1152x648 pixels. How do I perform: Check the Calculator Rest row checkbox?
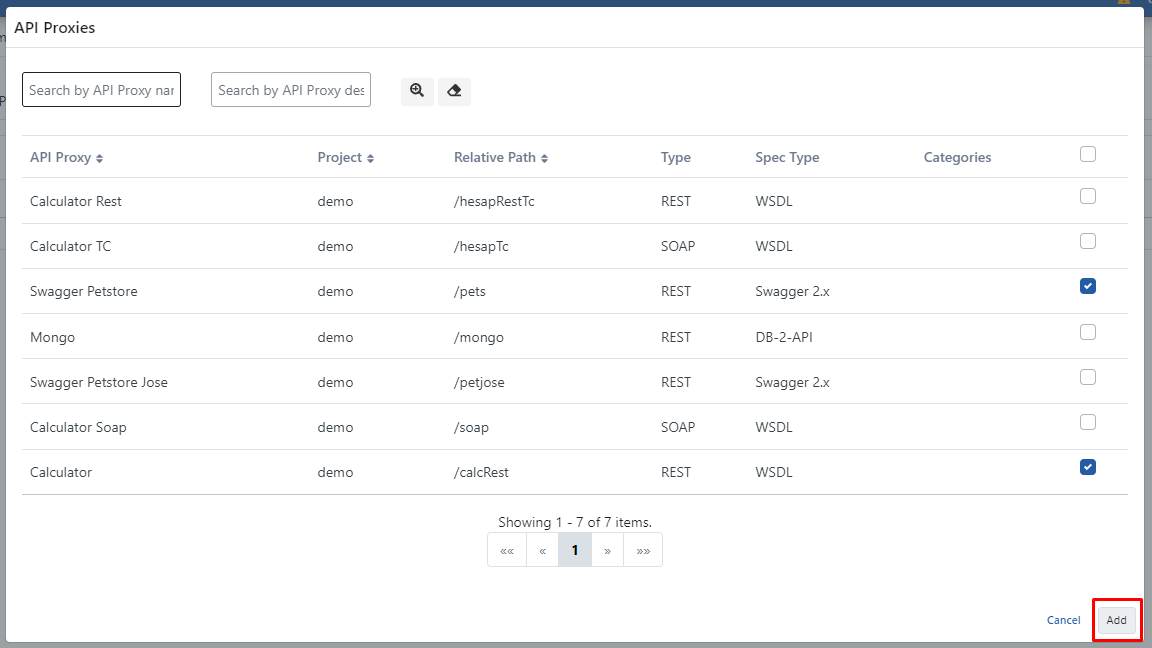[1088, 196]
